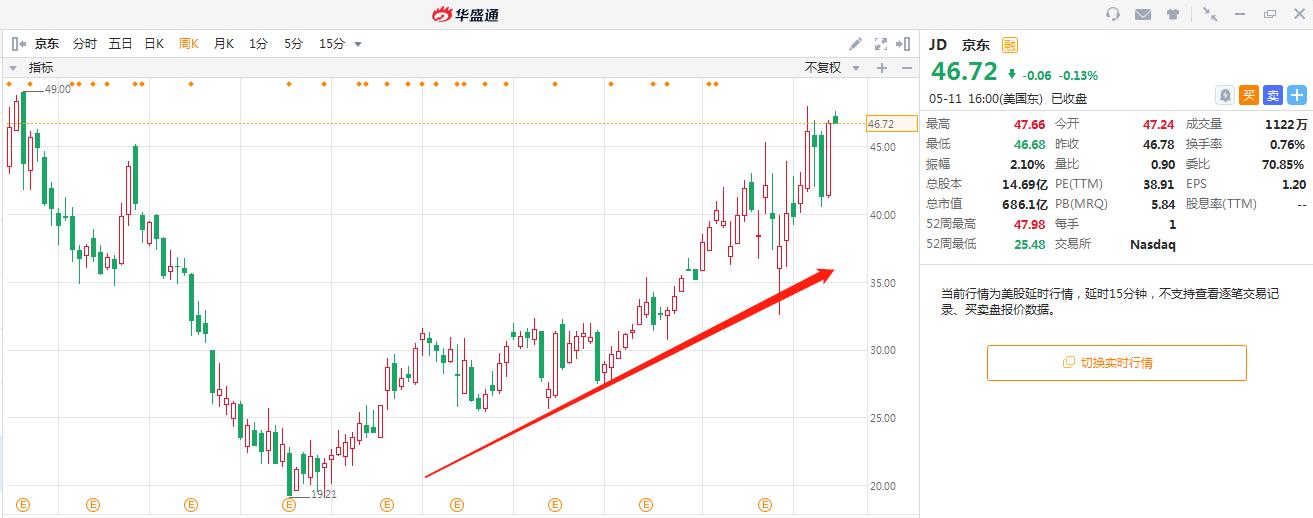Switch to the 分时 intraday tab
The width and height of the screenshot is (1313, 518).
(x=84, y=44)
